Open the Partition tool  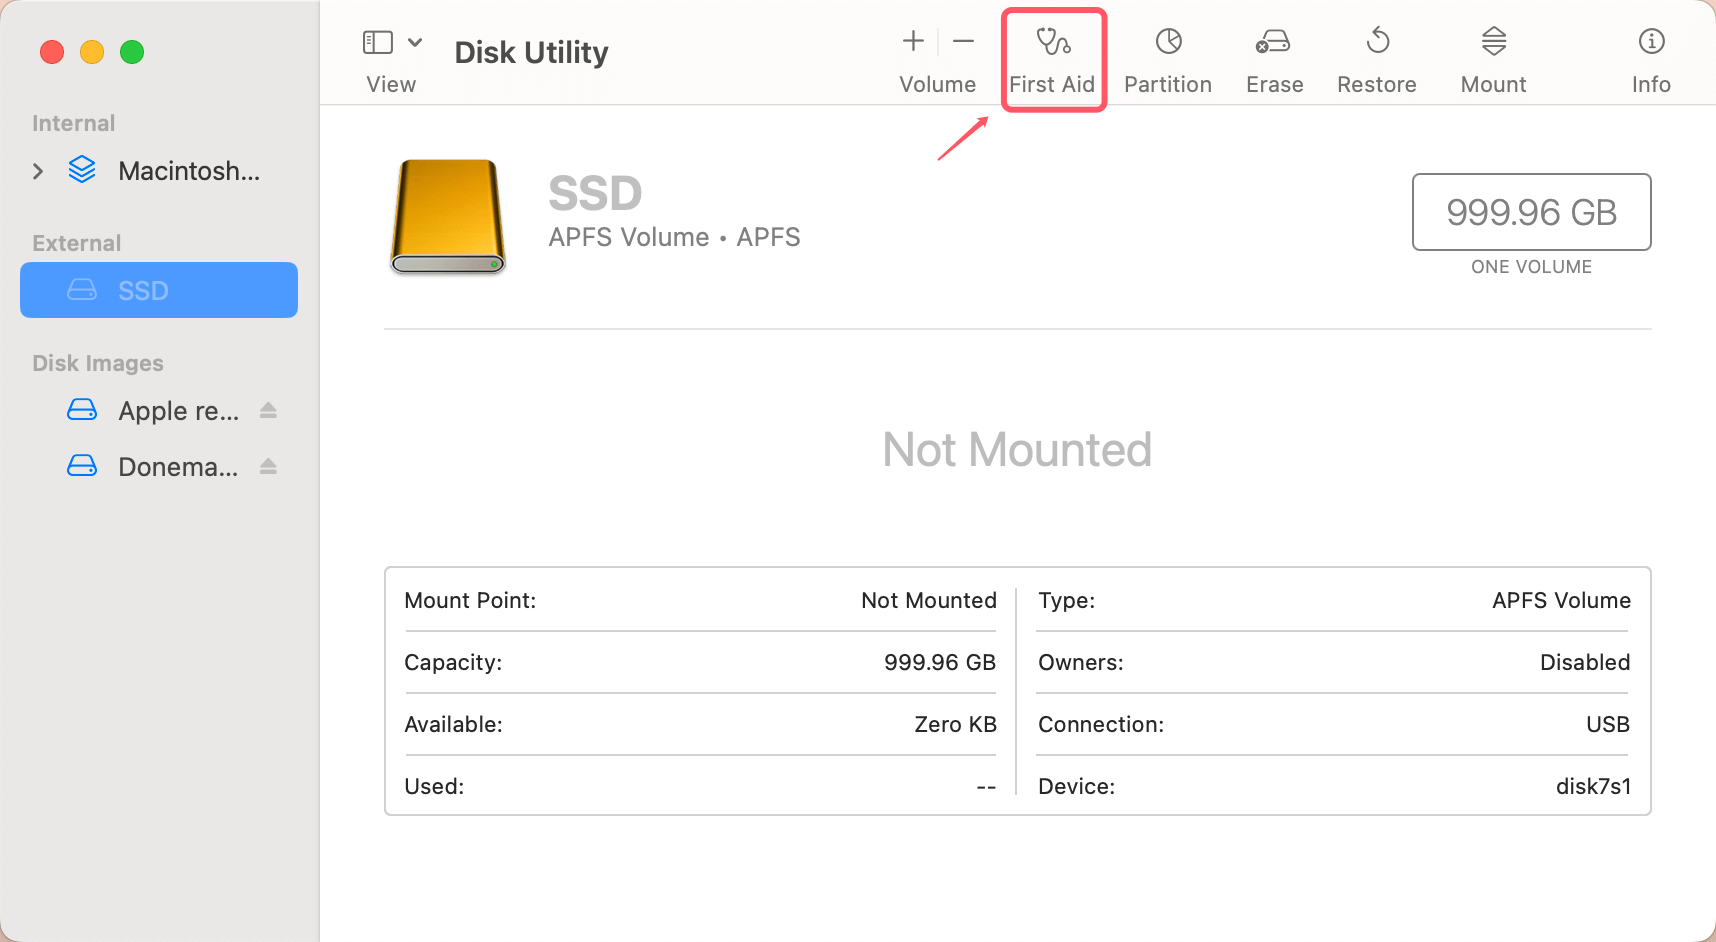(1167, 58)
